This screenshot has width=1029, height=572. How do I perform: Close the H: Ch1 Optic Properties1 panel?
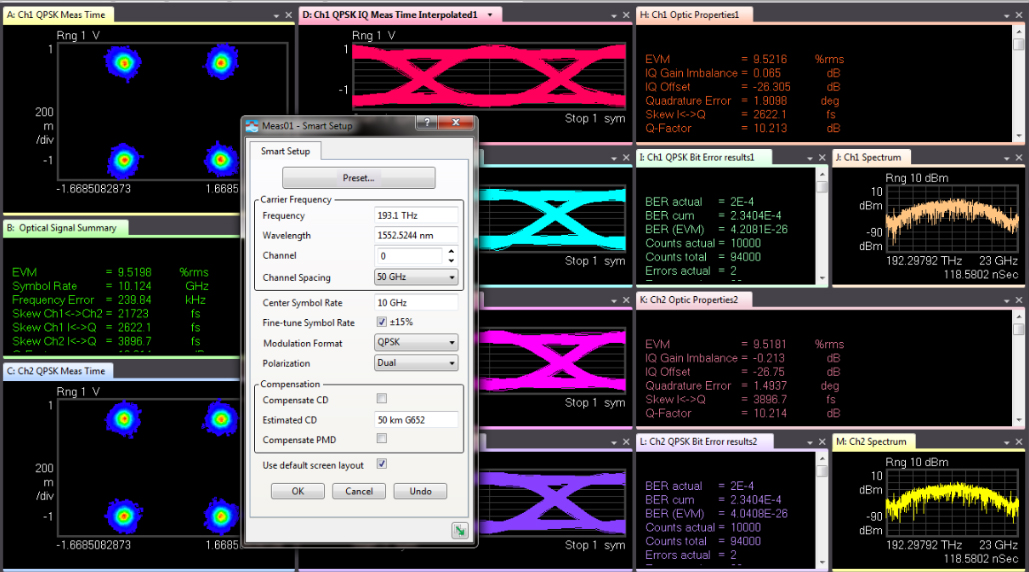[1019, 15]
